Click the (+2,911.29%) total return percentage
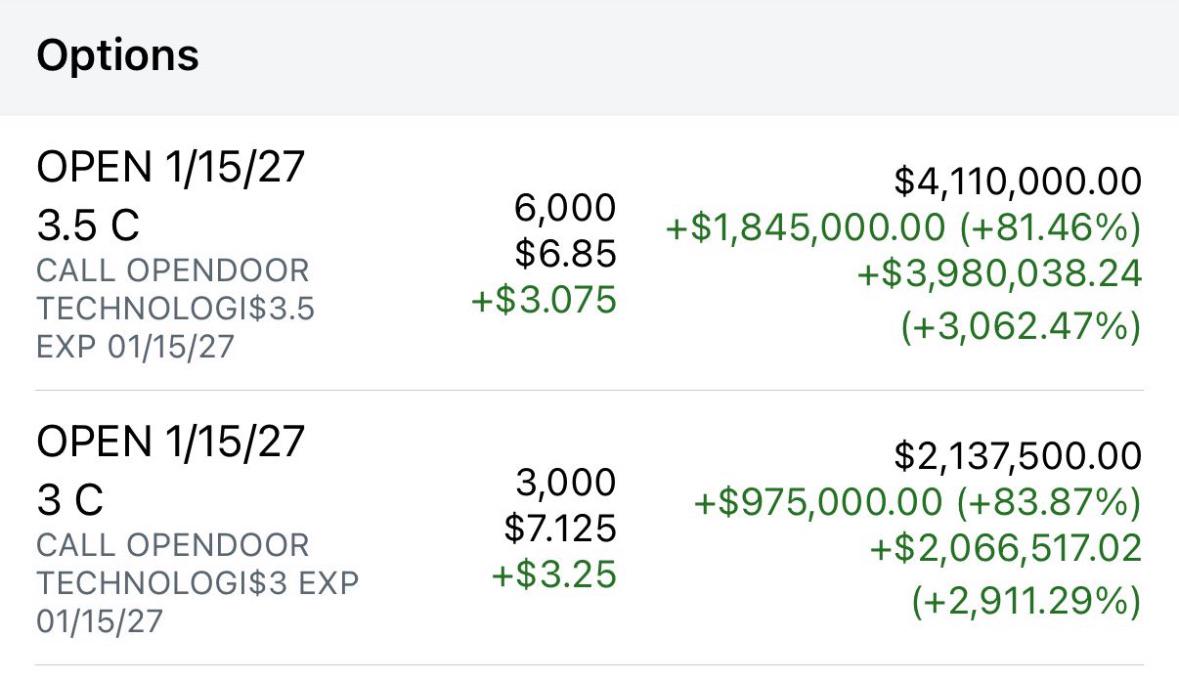The image size is (1179, 677). [x=1024, y=602]
